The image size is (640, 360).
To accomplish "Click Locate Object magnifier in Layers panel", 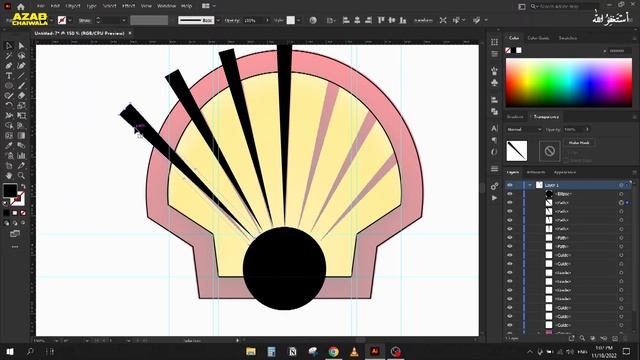I will pos(582,338).
